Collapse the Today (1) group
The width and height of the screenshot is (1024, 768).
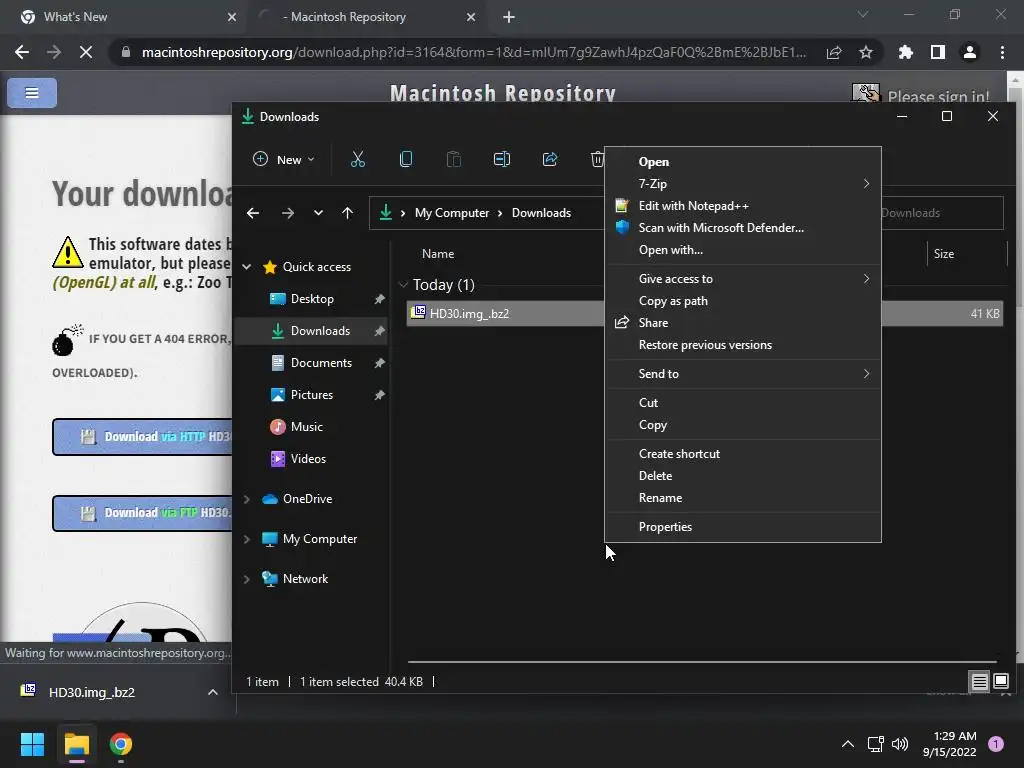click(x=404, y=285)
